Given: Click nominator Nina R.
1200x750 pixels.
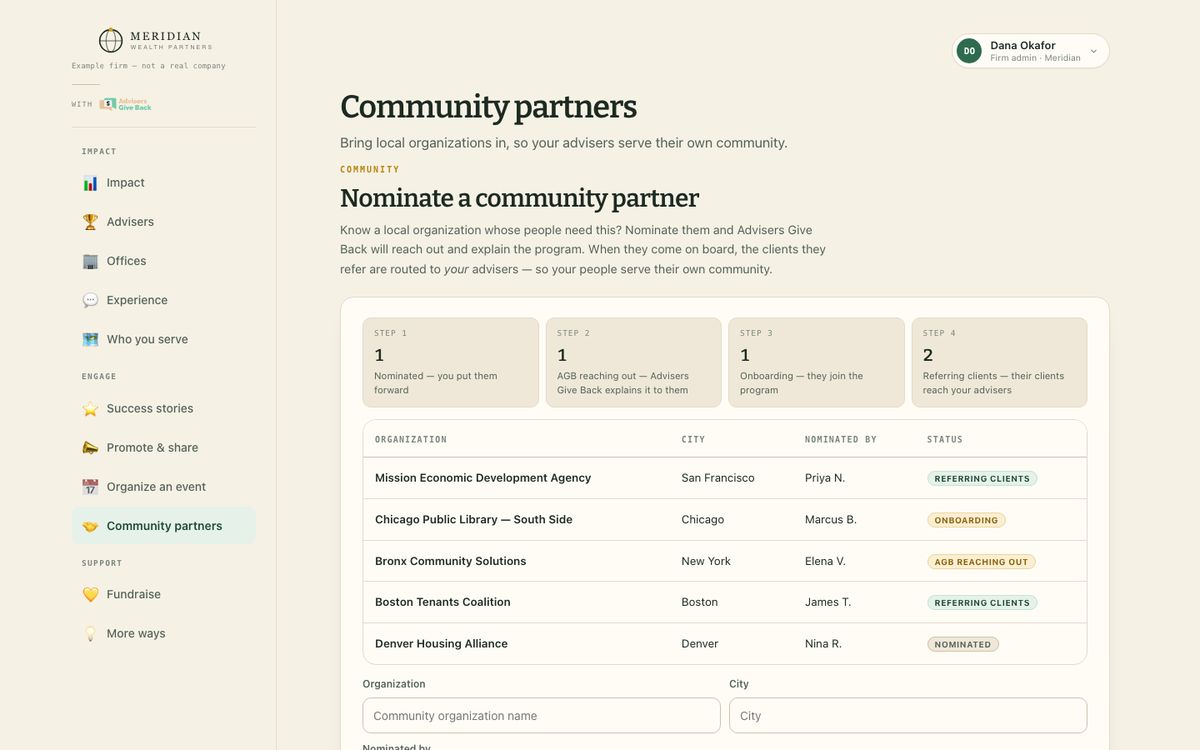Looking at the screenshot, I should click(x=823, y=644).
